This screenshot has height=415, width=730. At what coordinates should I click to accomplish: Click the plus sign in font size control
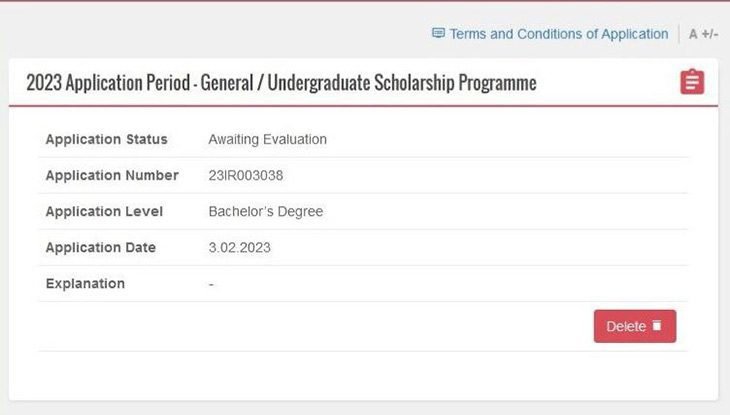pos(706,34)
